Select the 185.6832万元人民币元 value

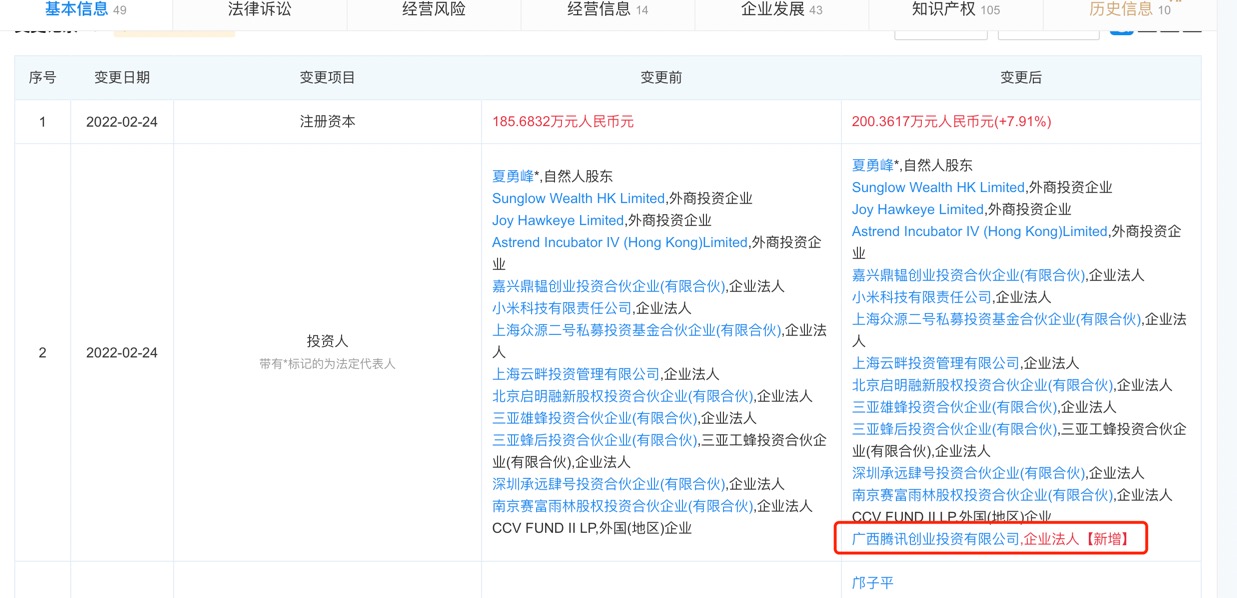tap(563, 122)
